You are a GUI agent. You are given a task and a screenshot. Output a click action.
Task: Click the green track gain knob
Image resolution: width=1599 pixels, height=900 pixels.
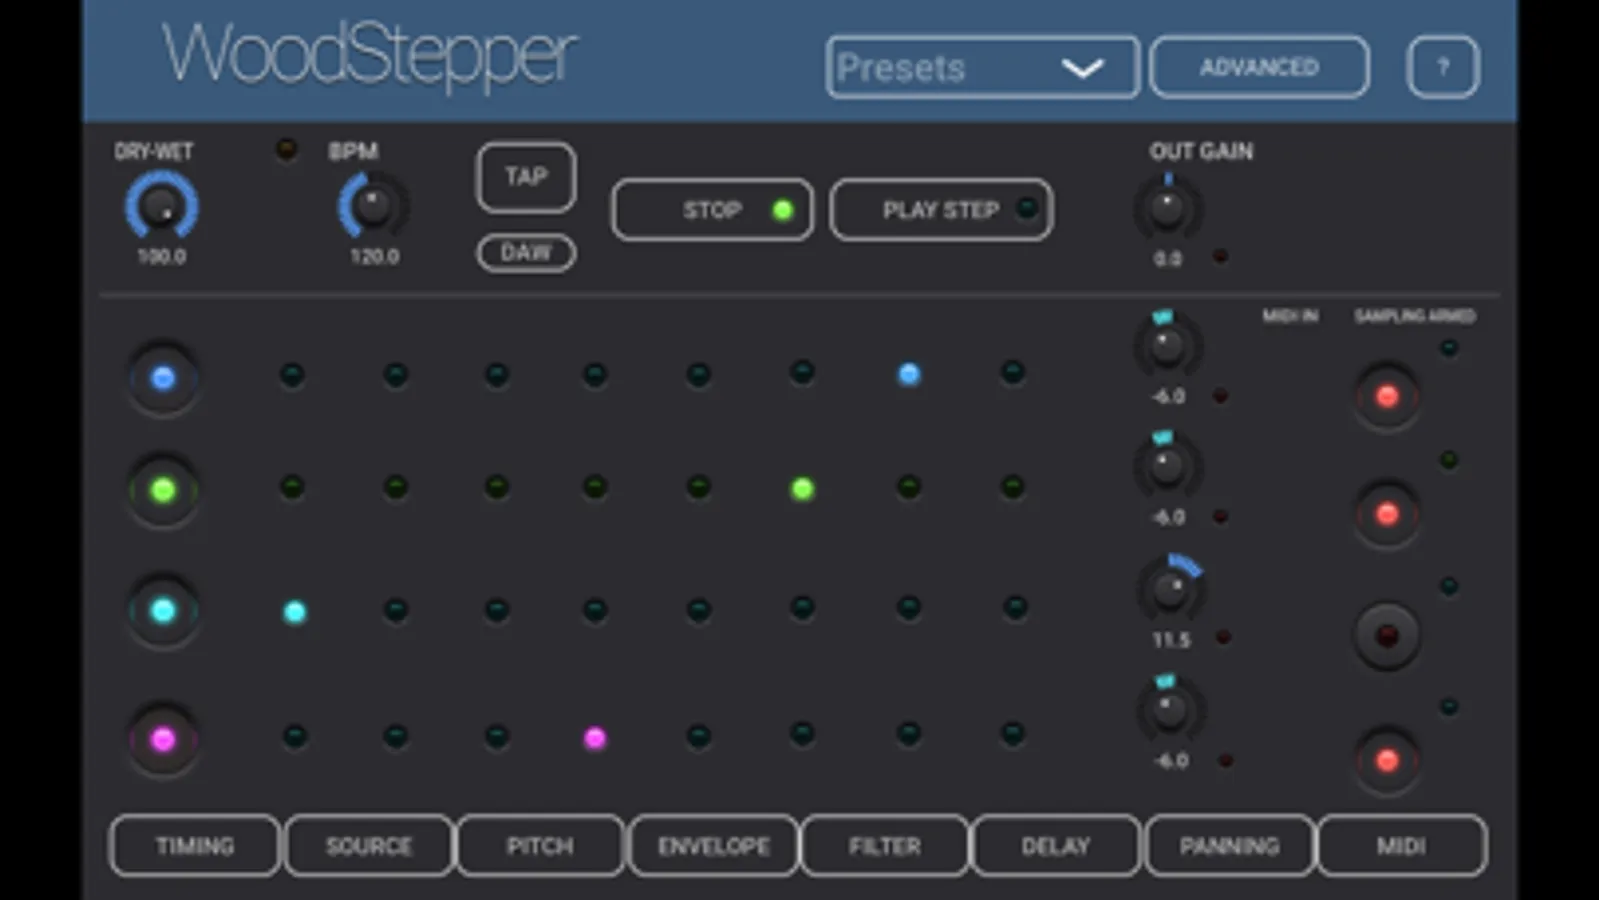[1167, 466]
